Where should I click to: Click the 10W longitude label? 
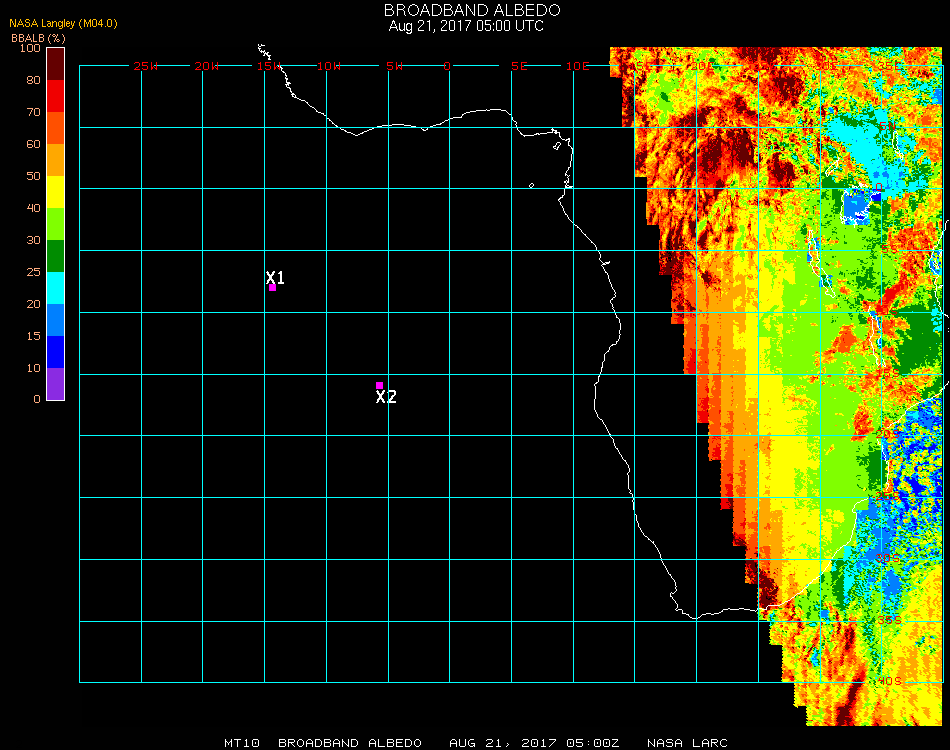pyautogui.click(x=329, y=66)
